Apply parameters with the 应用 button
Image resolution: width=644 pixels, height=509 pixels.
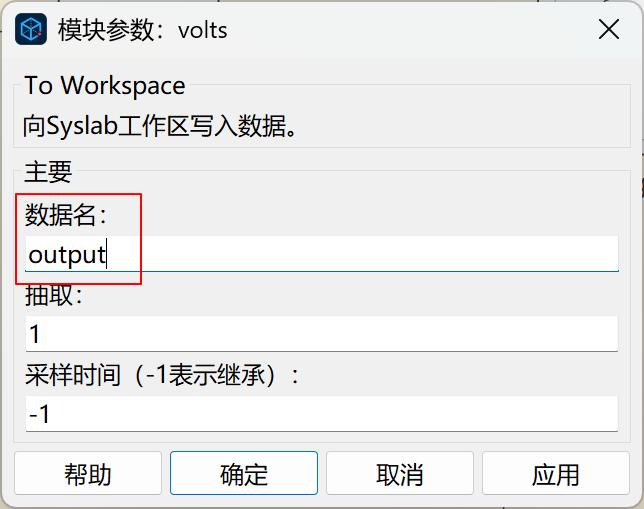[x=556, y=473]
